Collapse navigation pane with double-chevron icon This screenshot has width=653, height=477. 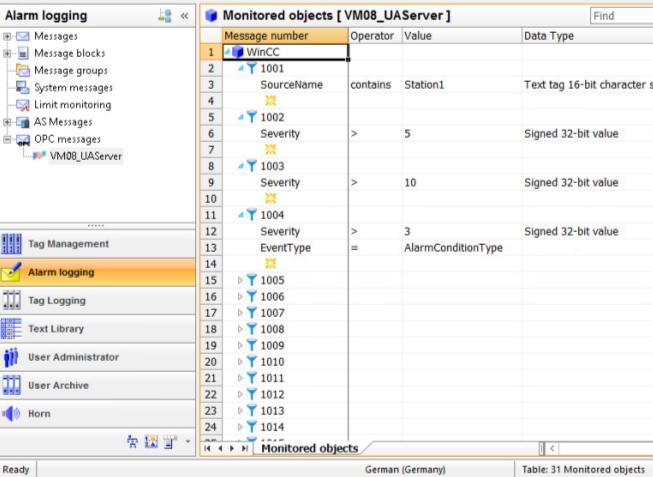click(184, 16)
